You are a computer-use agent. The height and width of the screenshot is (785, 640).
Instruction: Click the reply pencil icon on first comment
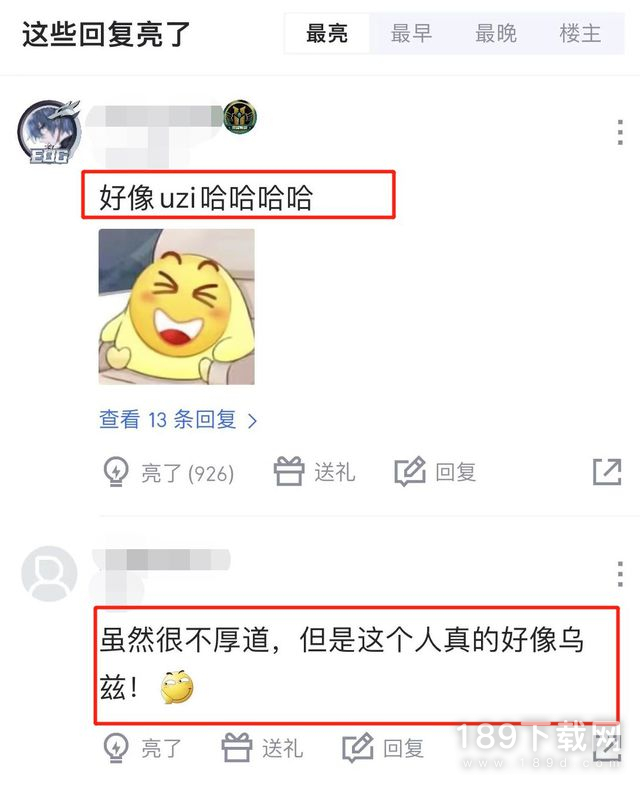pos(410,472)
